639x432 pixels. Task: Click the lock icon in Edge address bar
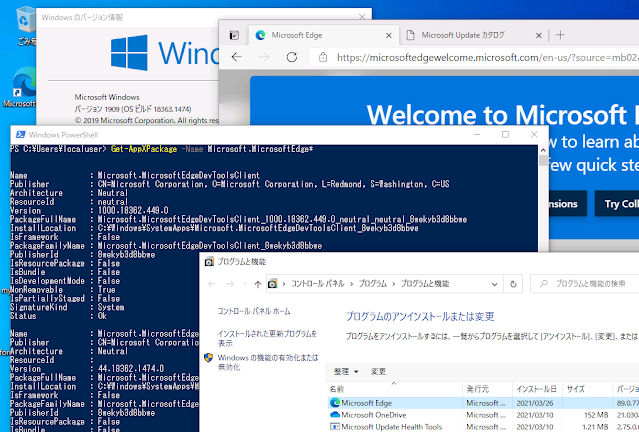click(x=323, y=57)
